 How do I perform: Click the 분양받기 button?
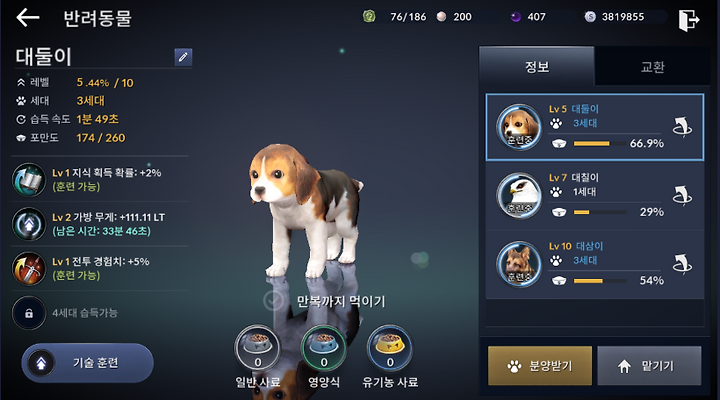[x=540, y=366]
